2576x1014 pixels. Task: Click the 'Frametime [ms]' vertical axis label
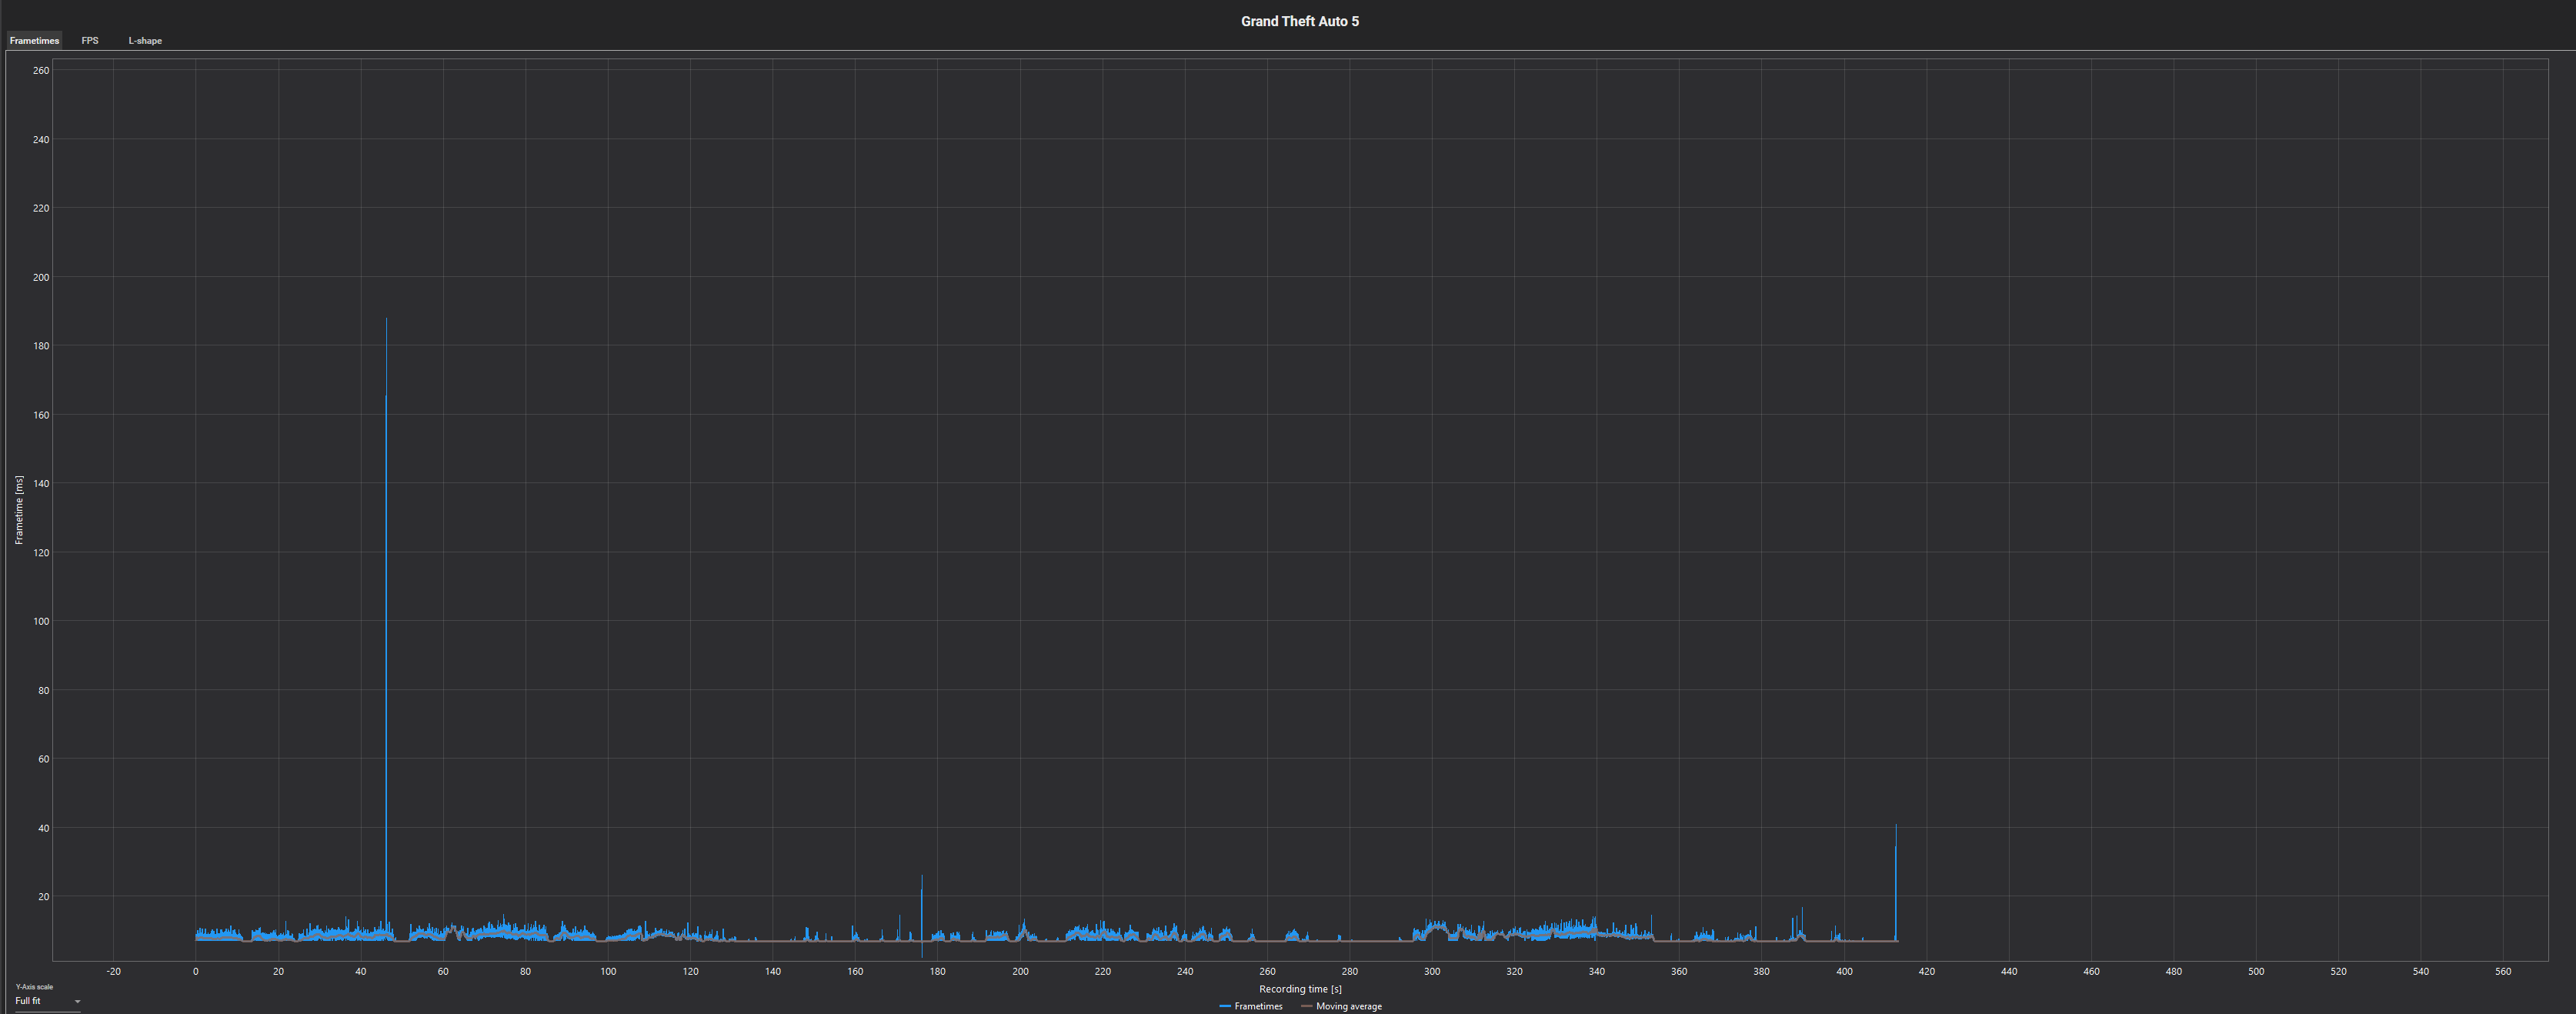click(x=19, y=510)
